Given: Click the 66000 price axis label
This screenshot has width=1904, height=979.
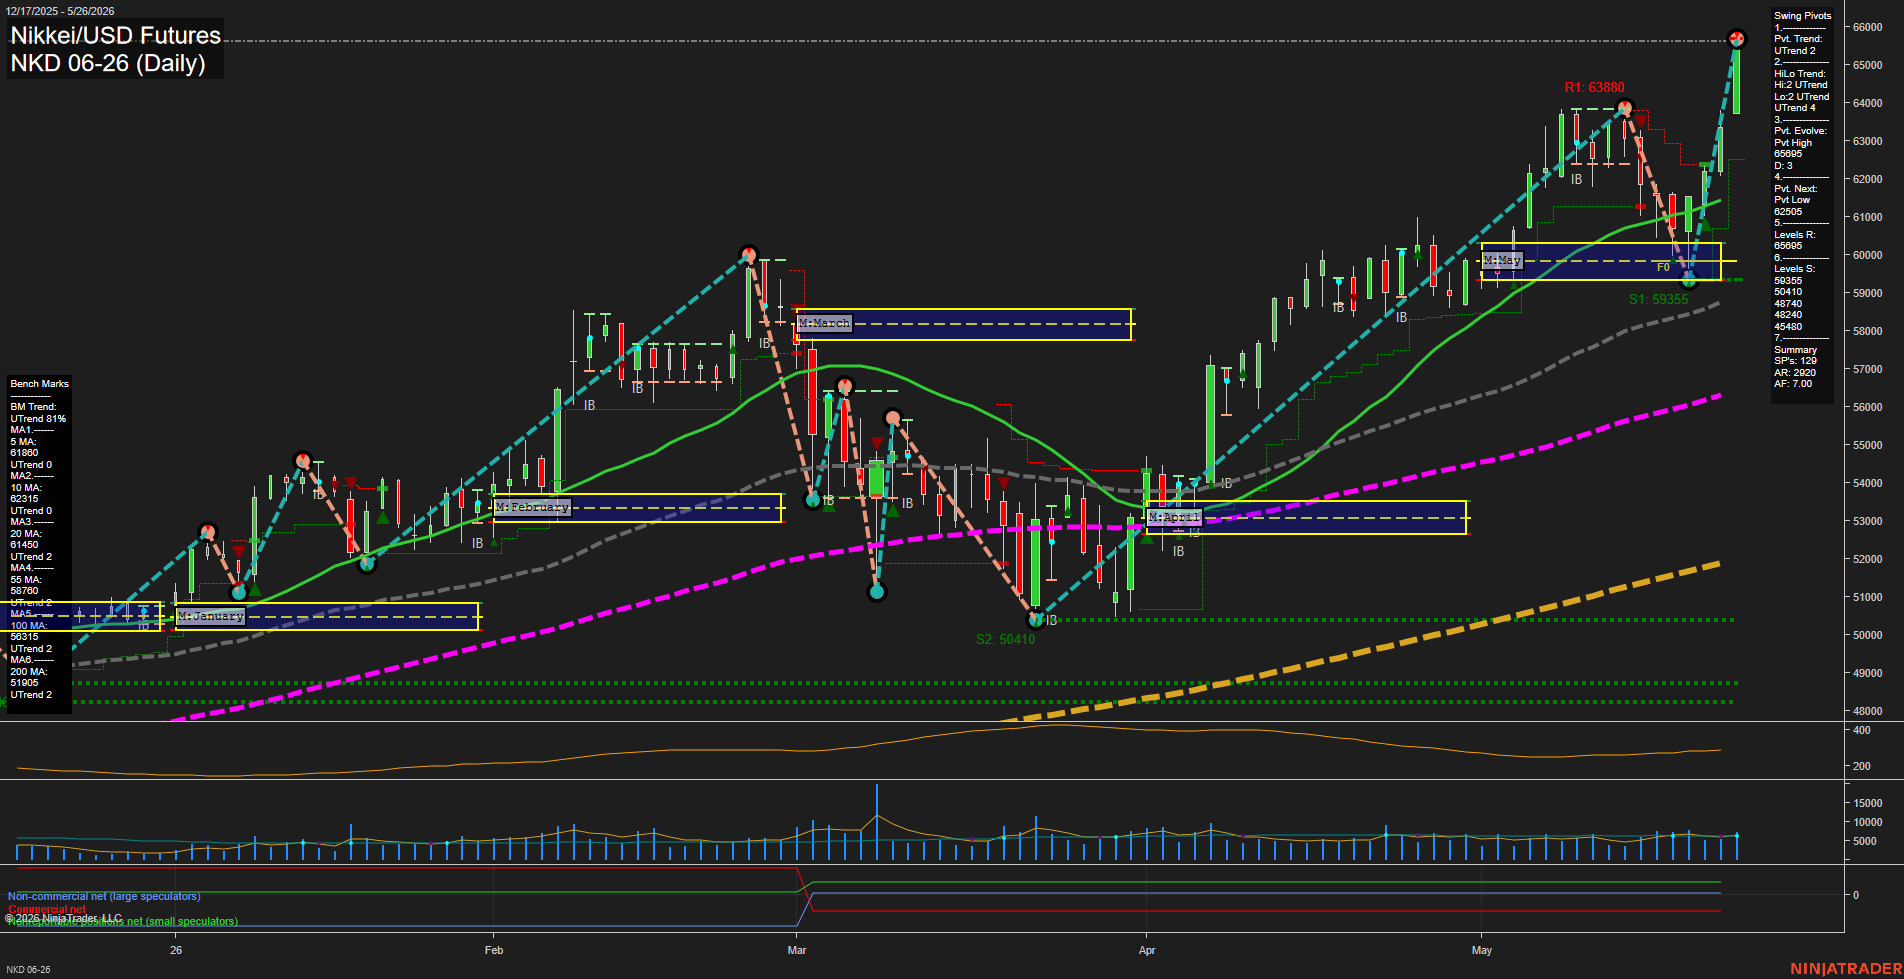Looking at the screenshot, I should coord(1867,27).
